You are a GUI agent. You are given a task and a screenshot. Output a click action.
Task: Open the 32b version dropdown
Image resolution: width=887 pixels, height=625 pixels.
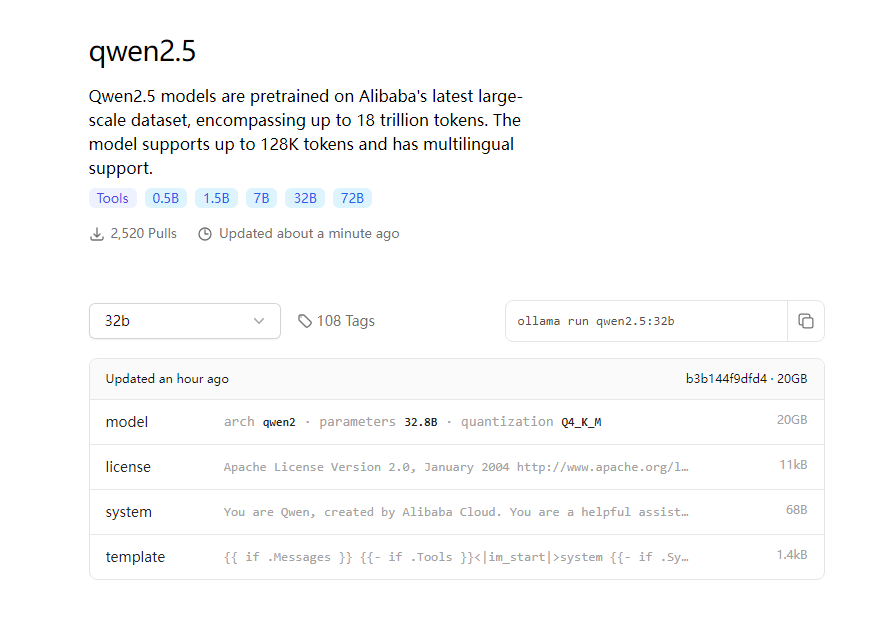pos(184,321)
